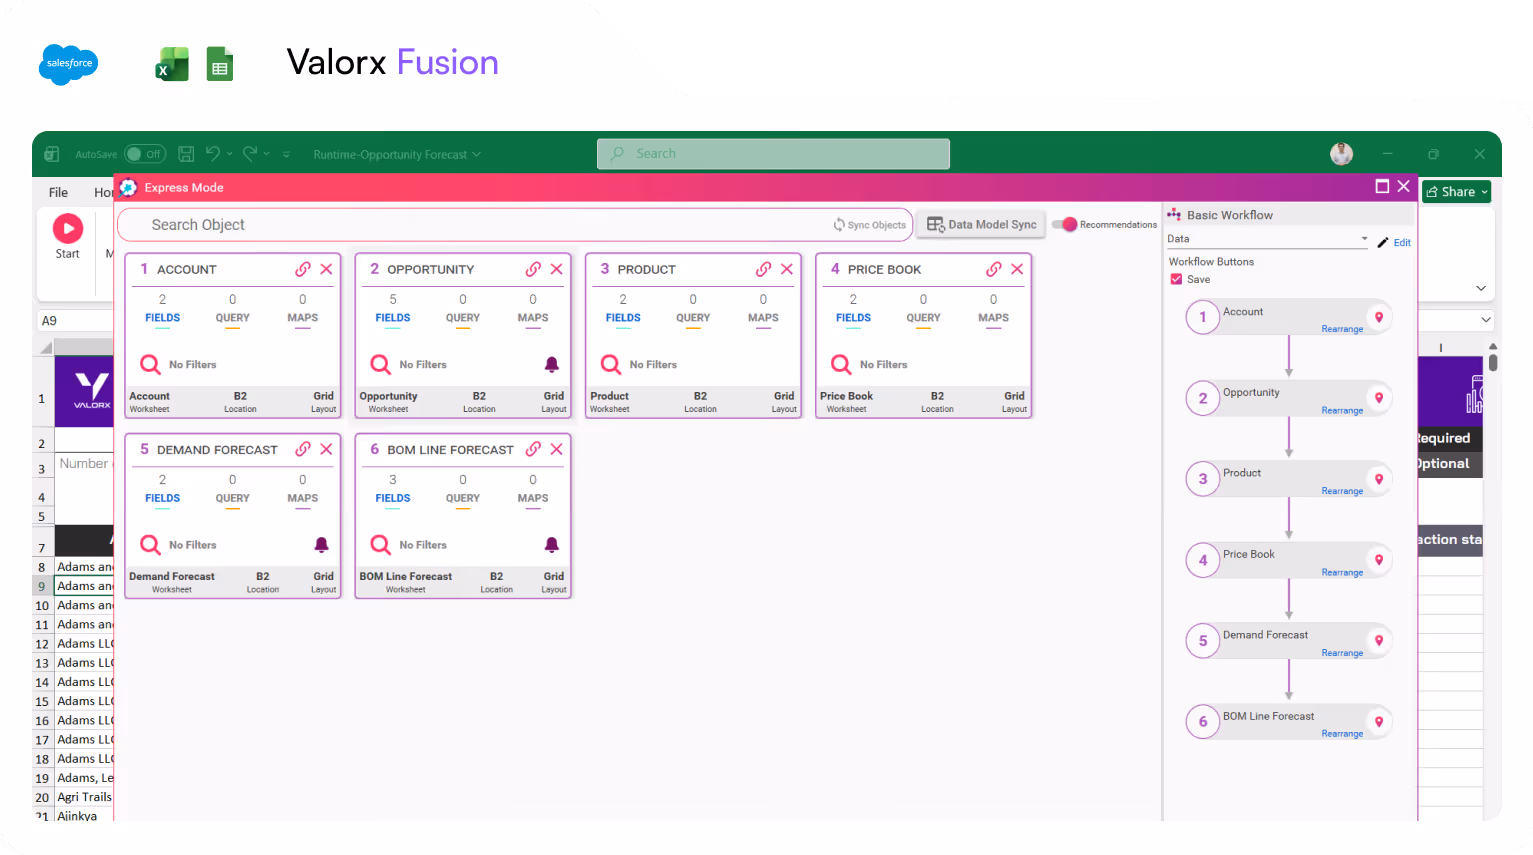Click the notification bell on the Demand Forecast card
The image size is (1533, 855).
(321, 544)
